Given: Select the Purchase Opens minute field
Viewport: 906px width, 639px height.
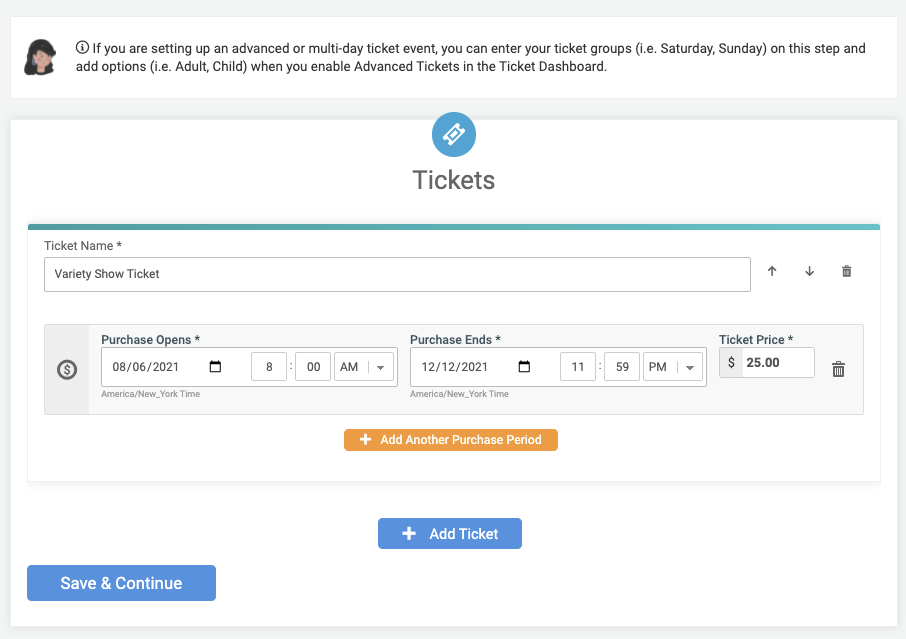Looking at the screenshot, I should coord(312,366).
